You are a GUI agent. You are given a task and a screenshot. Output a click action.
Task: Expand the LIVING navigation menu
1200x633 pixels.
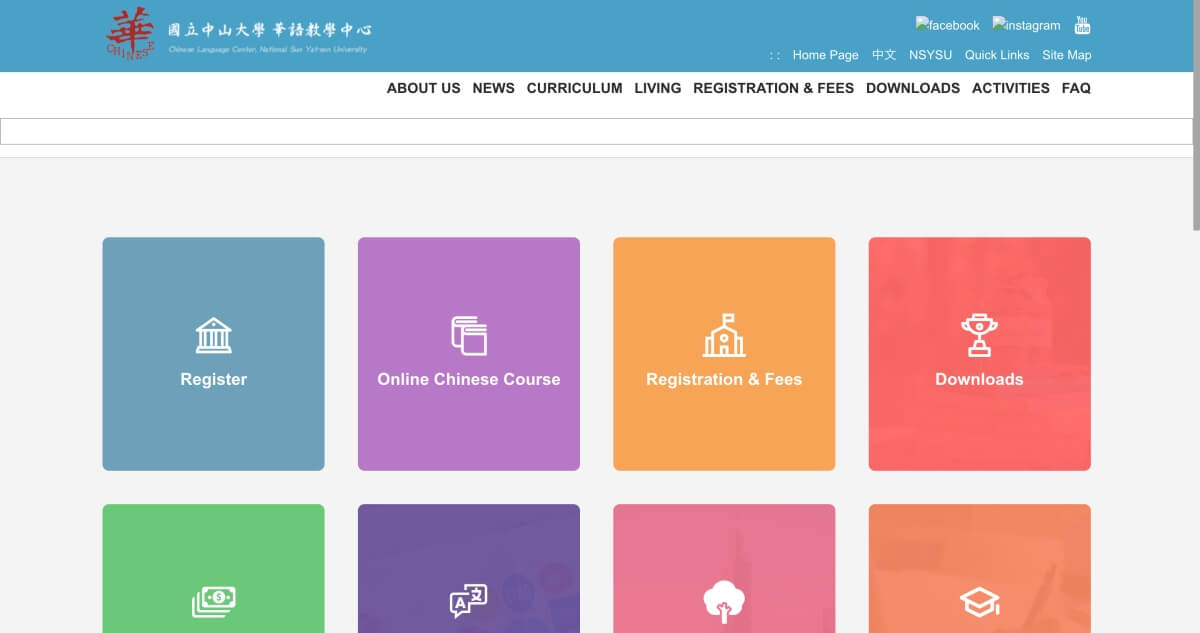[x=657, y=88]
